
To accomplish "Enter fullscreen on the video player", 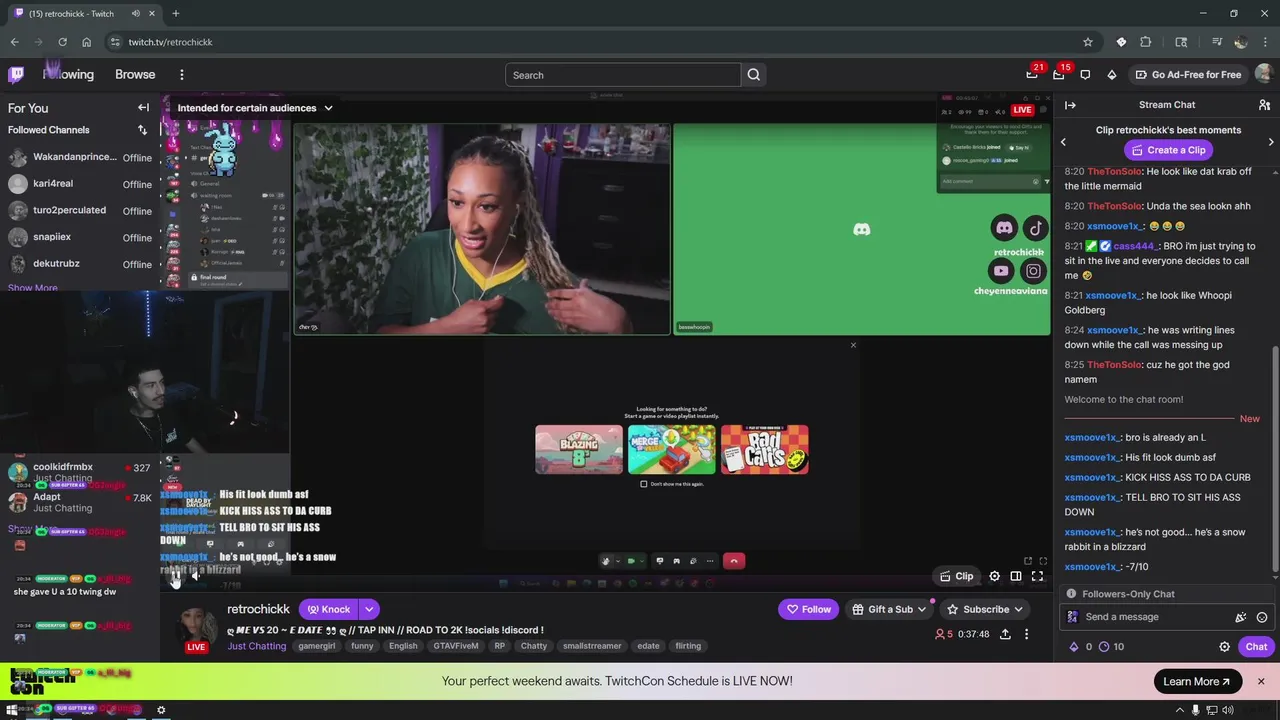I will click(1037, 576).
